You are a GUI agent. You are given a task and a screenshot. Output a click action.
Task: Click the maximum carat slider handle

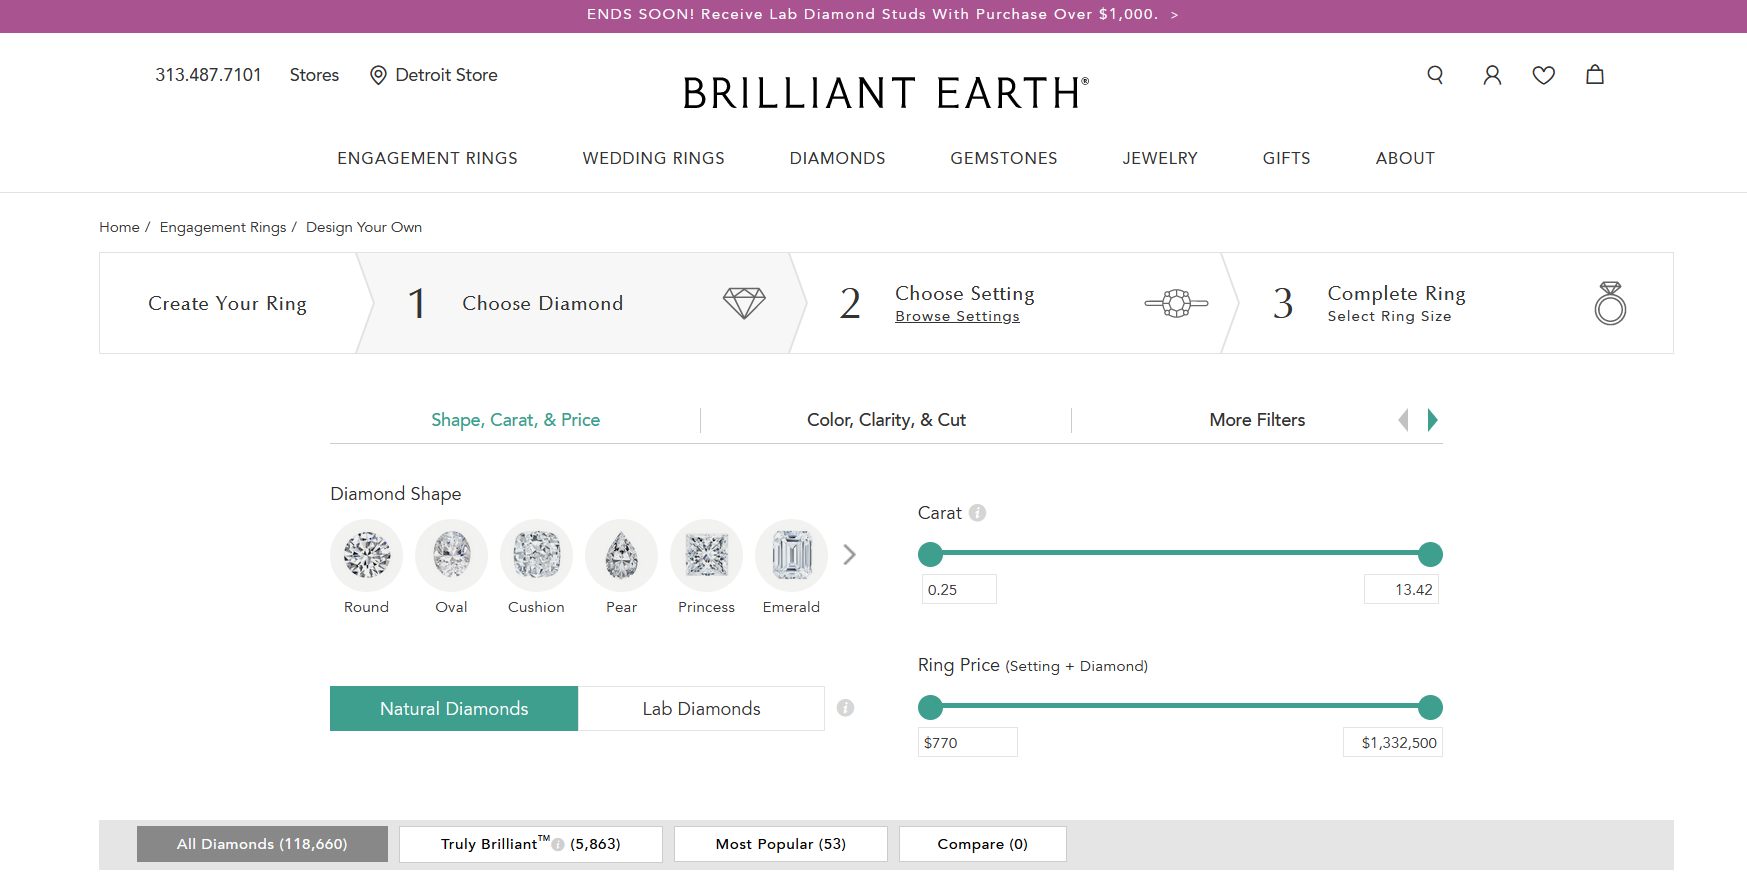(x=1430, y=554)
